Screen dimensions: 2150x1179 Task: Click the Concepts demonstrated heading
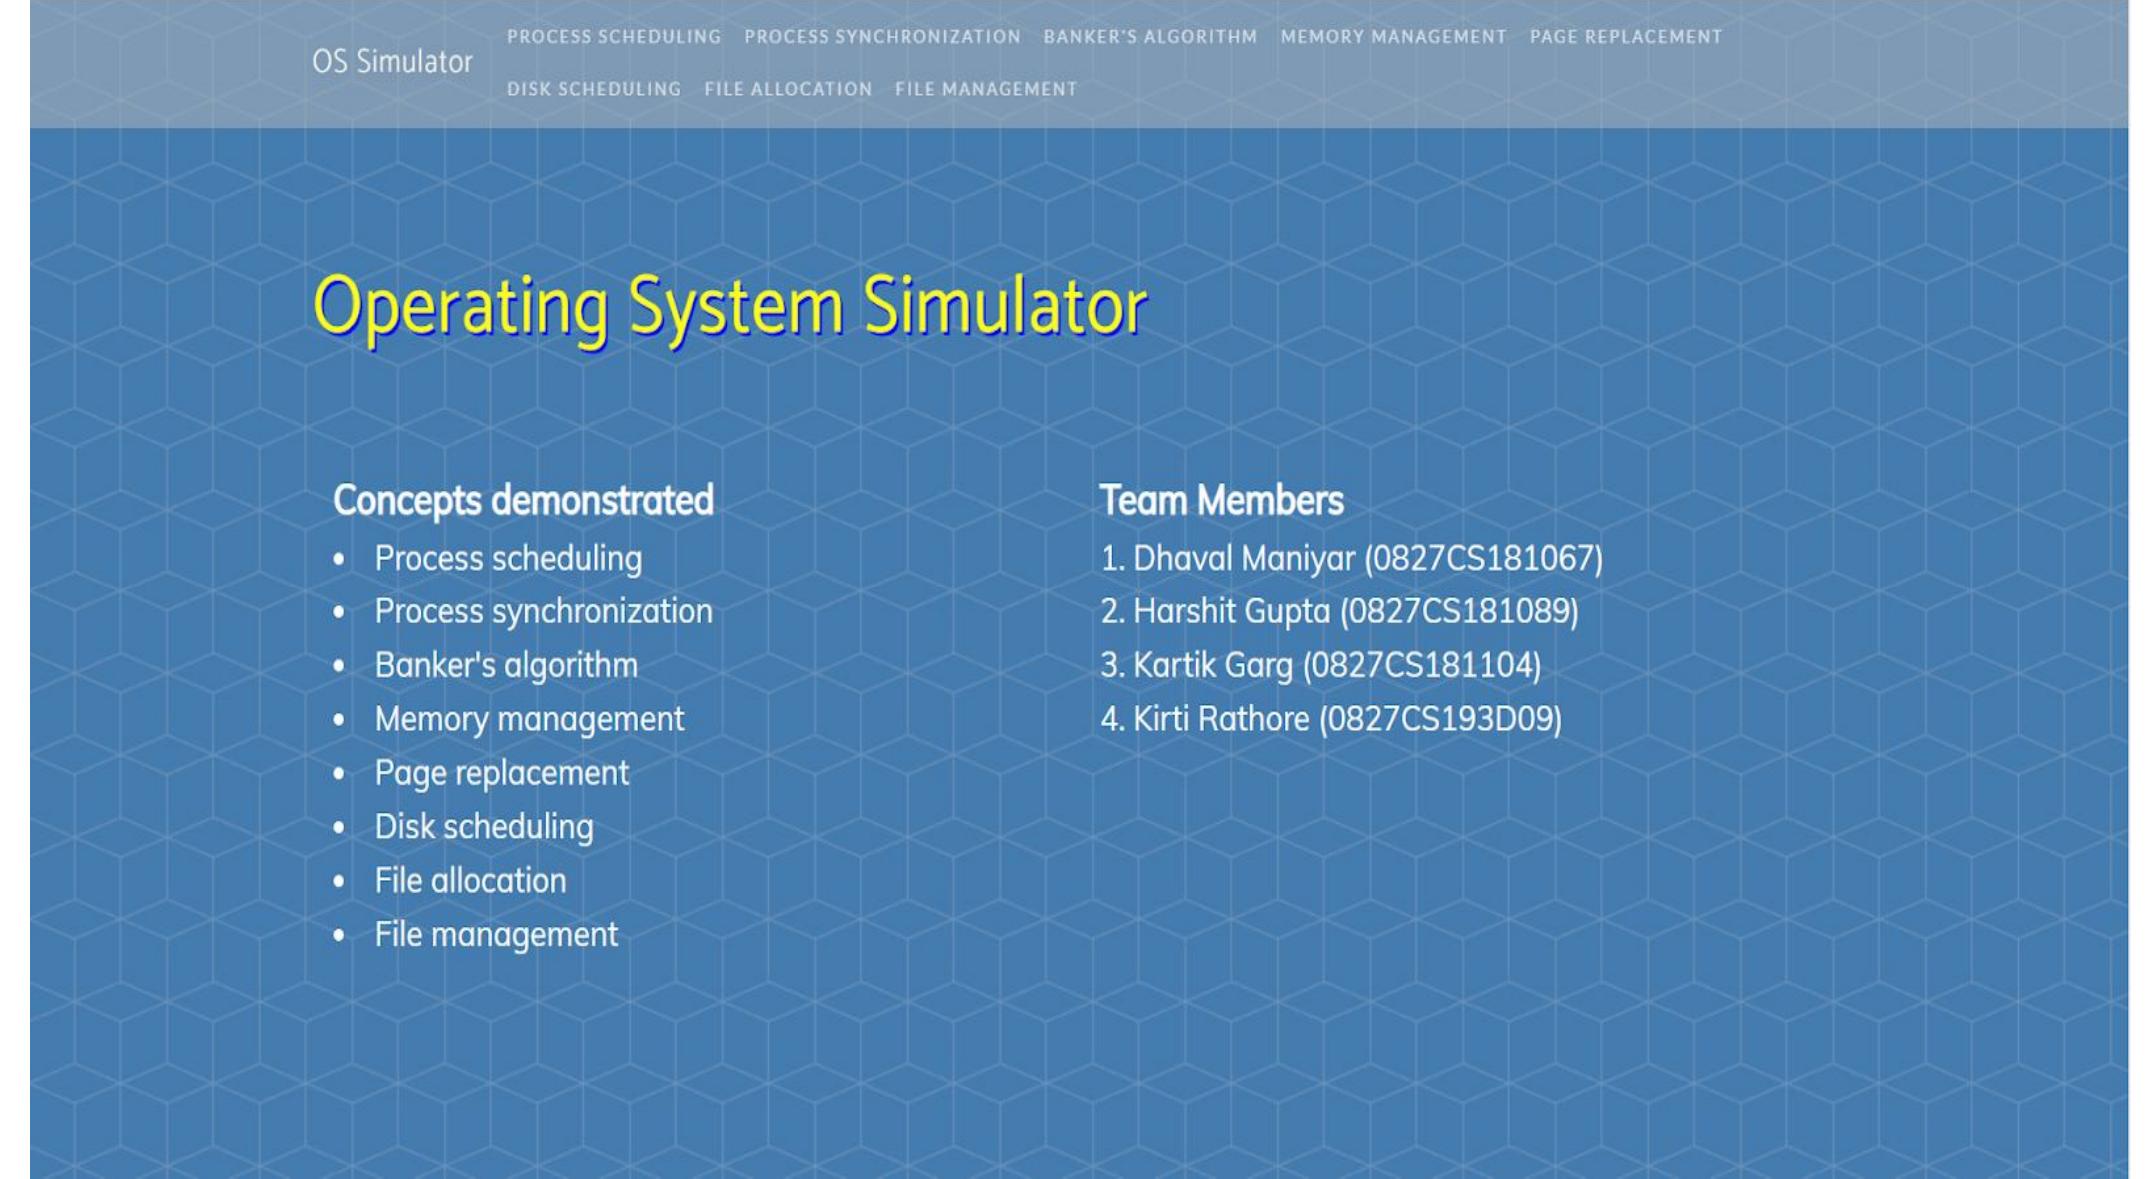tap(523, 501)
